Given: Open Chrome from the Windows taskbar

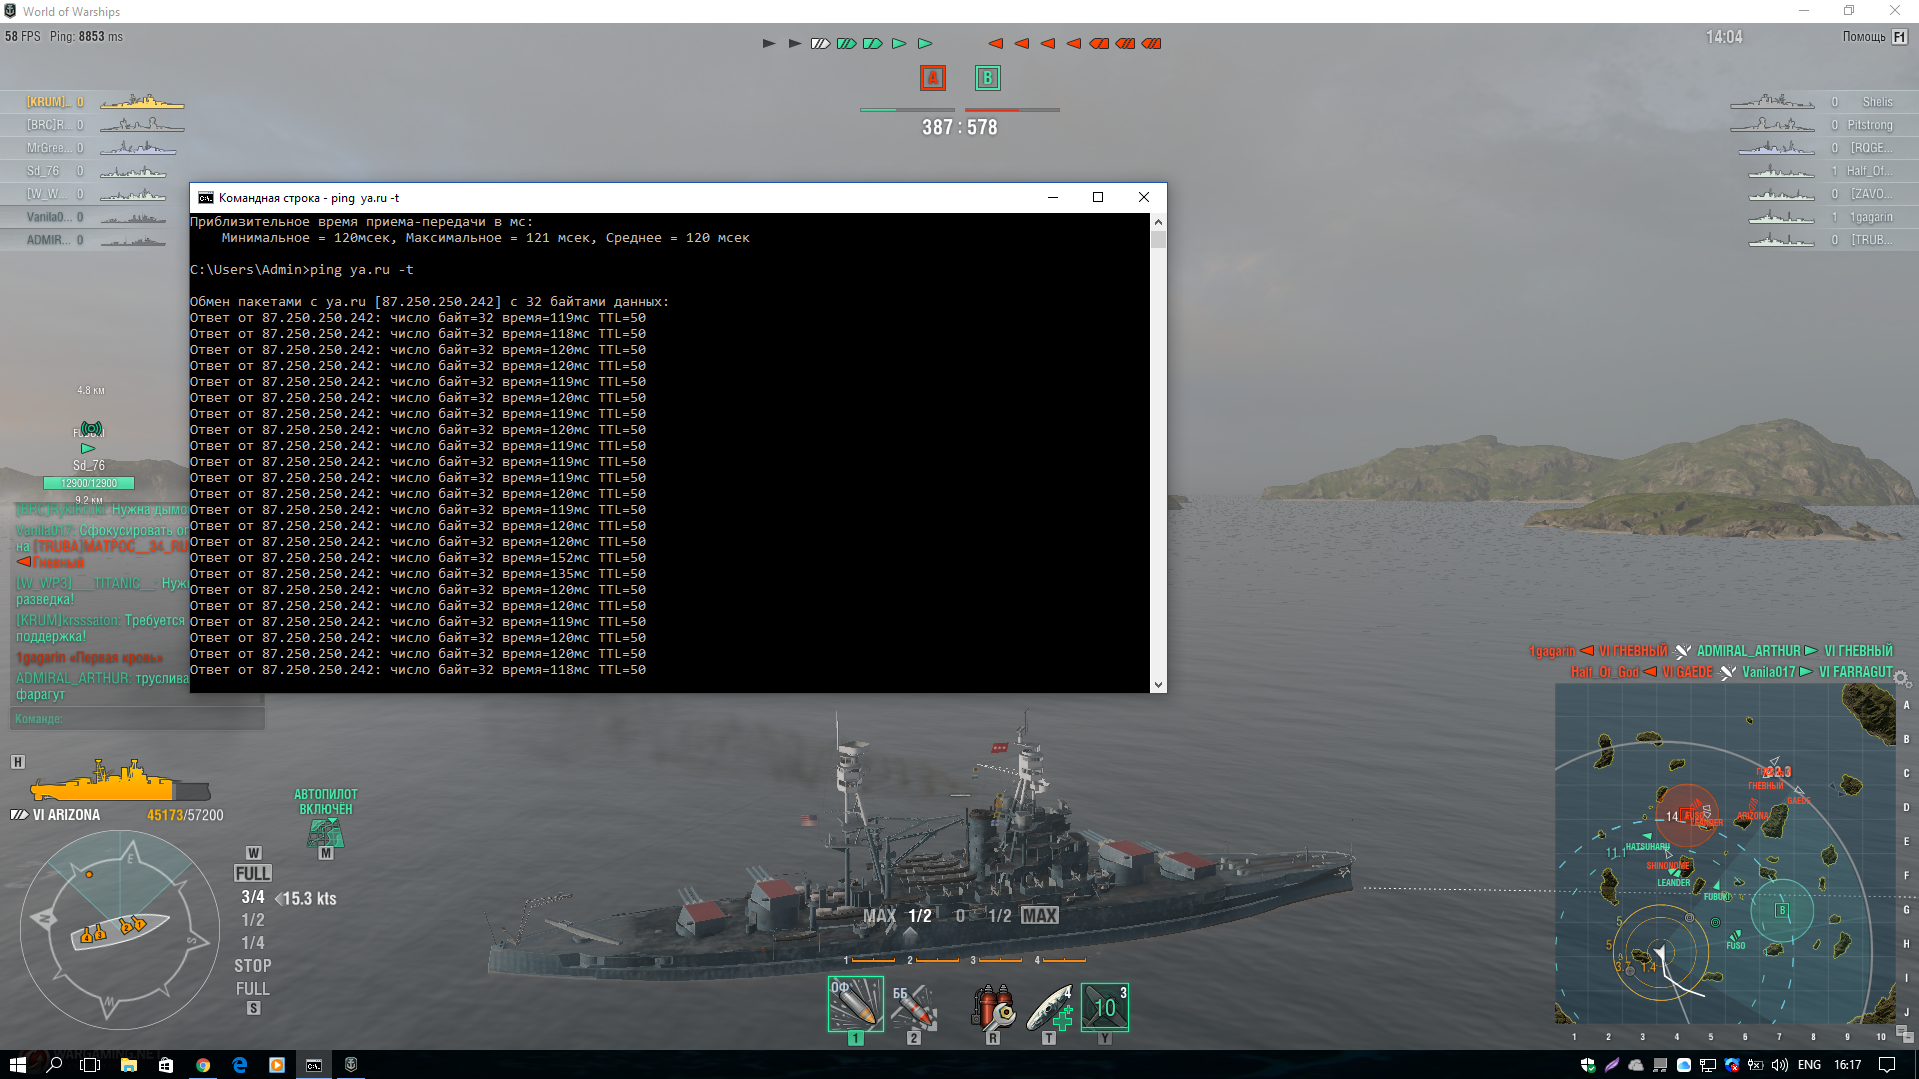Looking at the screenshot, I should pos(203,1065).
